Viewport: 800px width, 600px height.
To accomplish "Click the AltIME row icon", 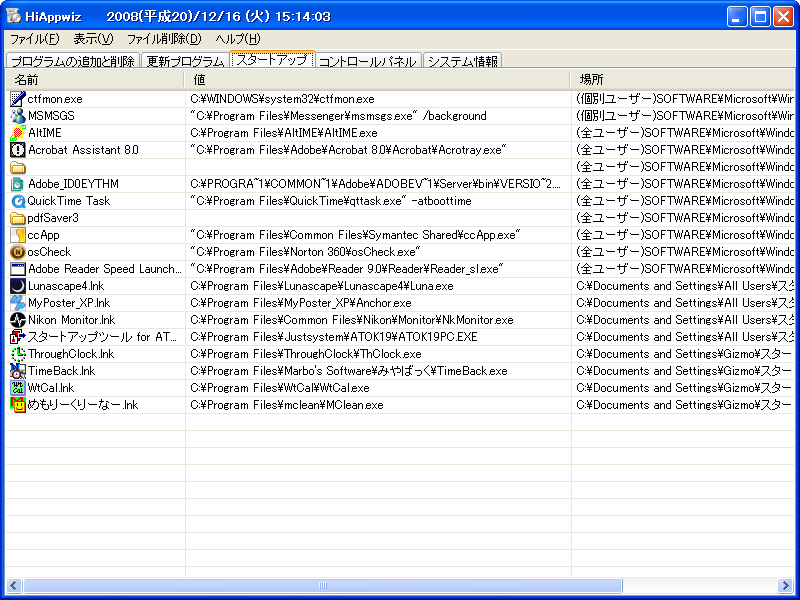I will click(18, 133).
